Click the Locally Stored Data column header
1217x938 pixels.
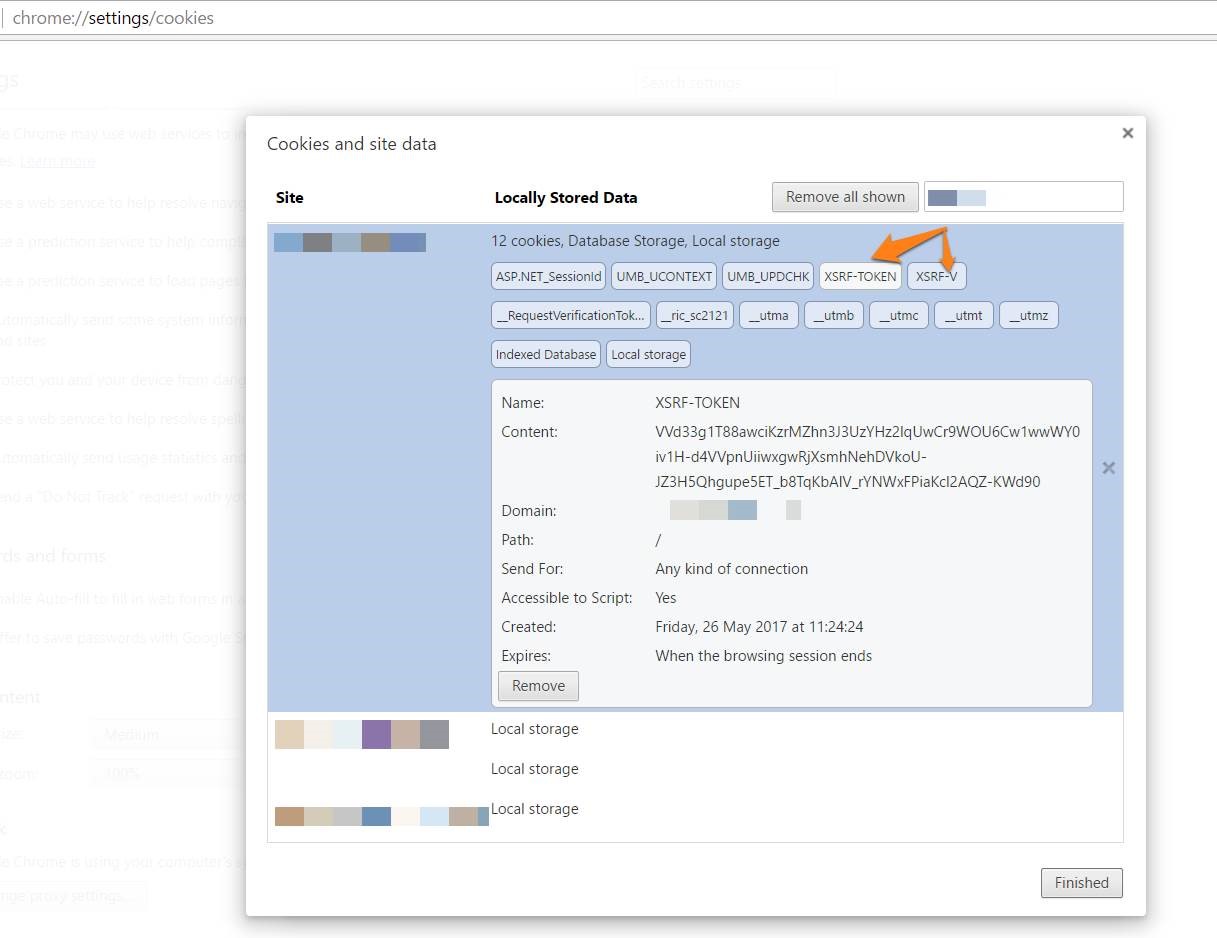[566, 198]
